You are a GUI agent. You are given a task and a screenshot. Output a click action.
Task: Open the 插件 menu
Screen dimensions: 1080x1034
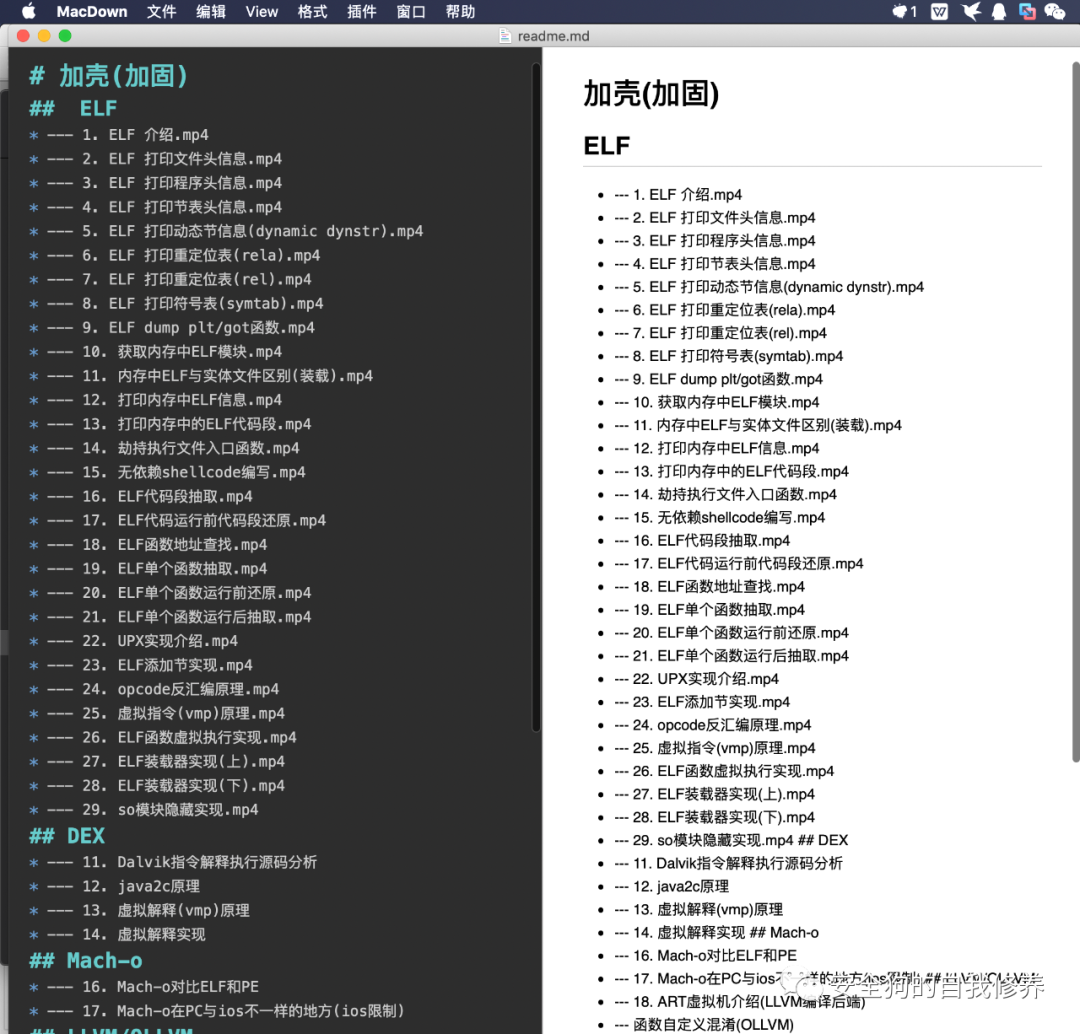[362, 11]
